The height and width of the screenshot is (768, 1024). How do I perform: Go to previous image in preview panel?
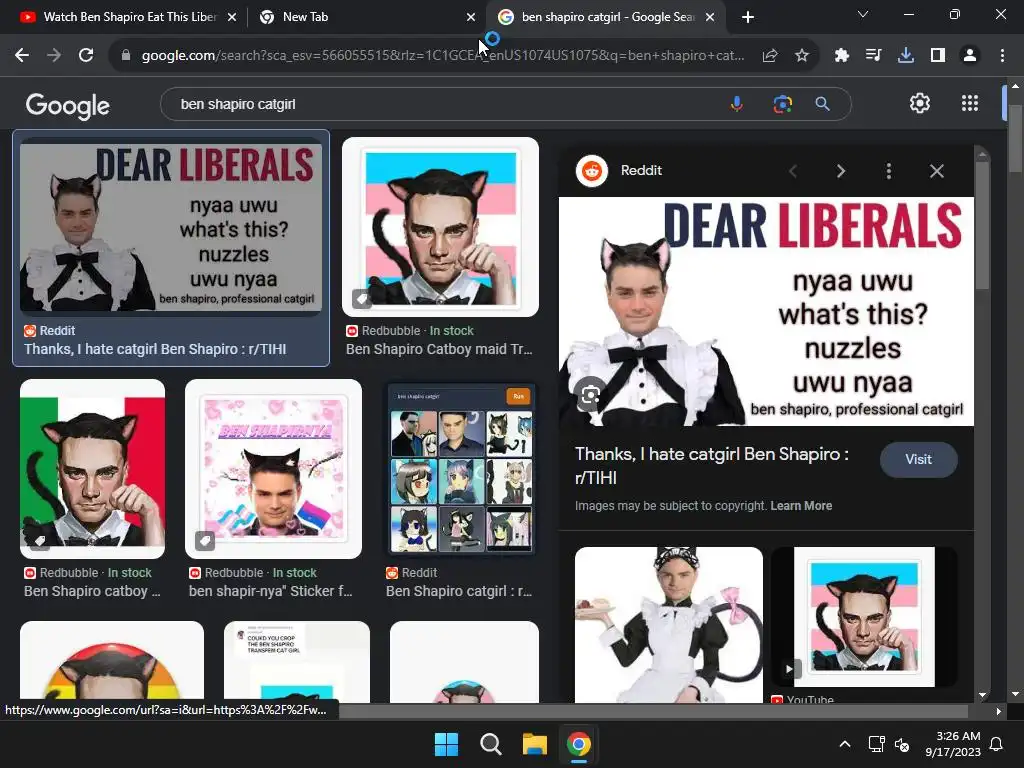[793, 171]
